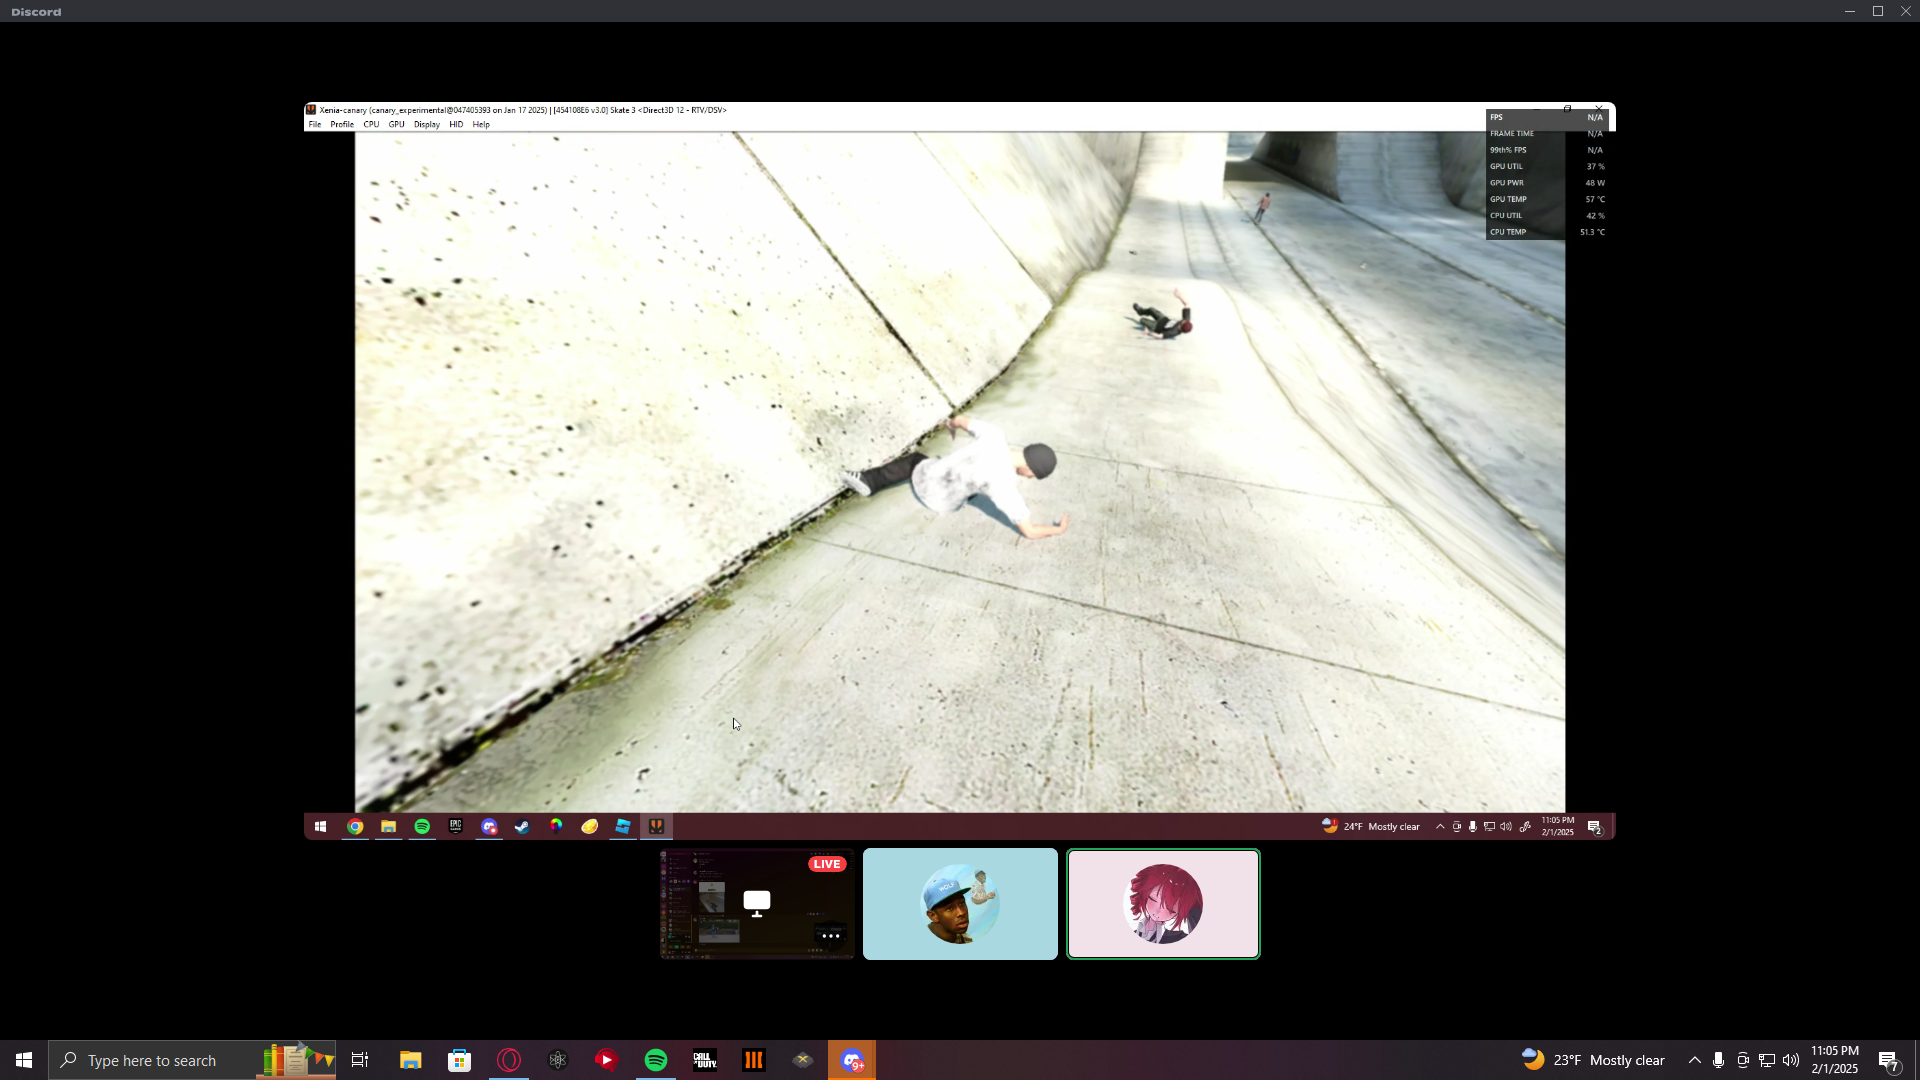The width and height of the screenshot is (1920, 1080).
Task: Open the notification center with 7 badge
Action: tap(1888, 1060)
